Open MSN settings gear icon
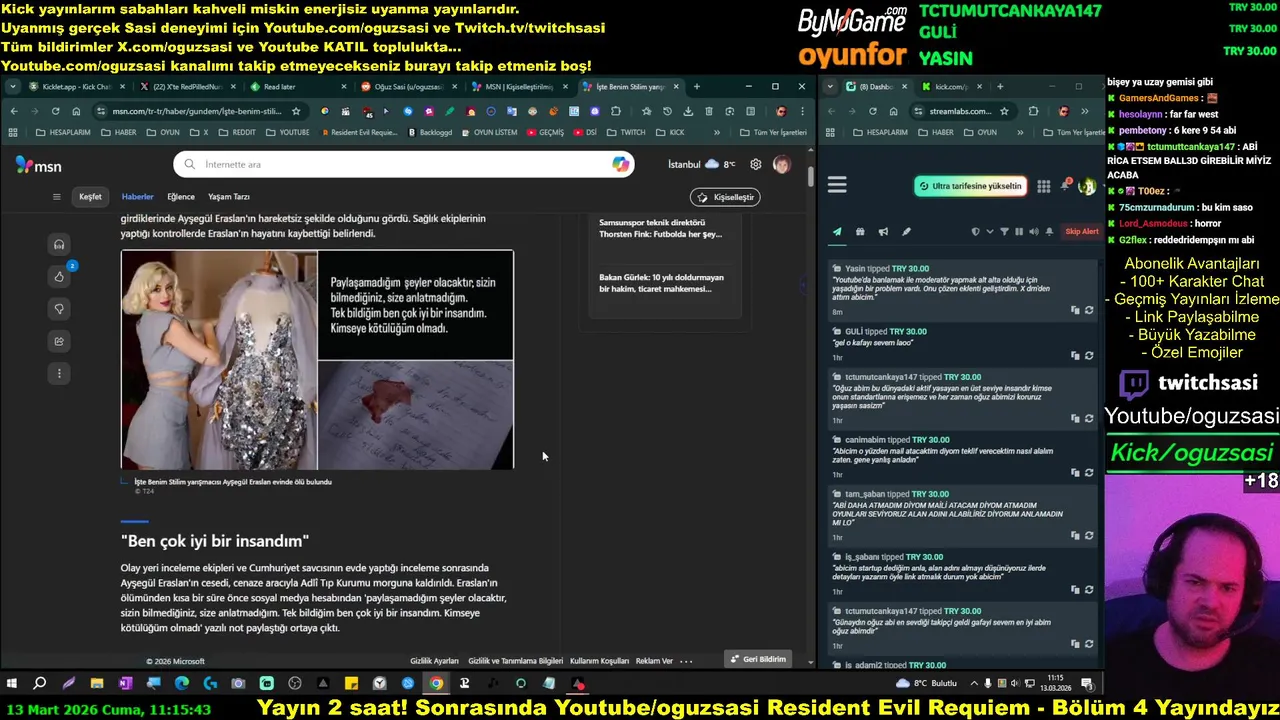 pyautogui.click(x=756, y=164)
